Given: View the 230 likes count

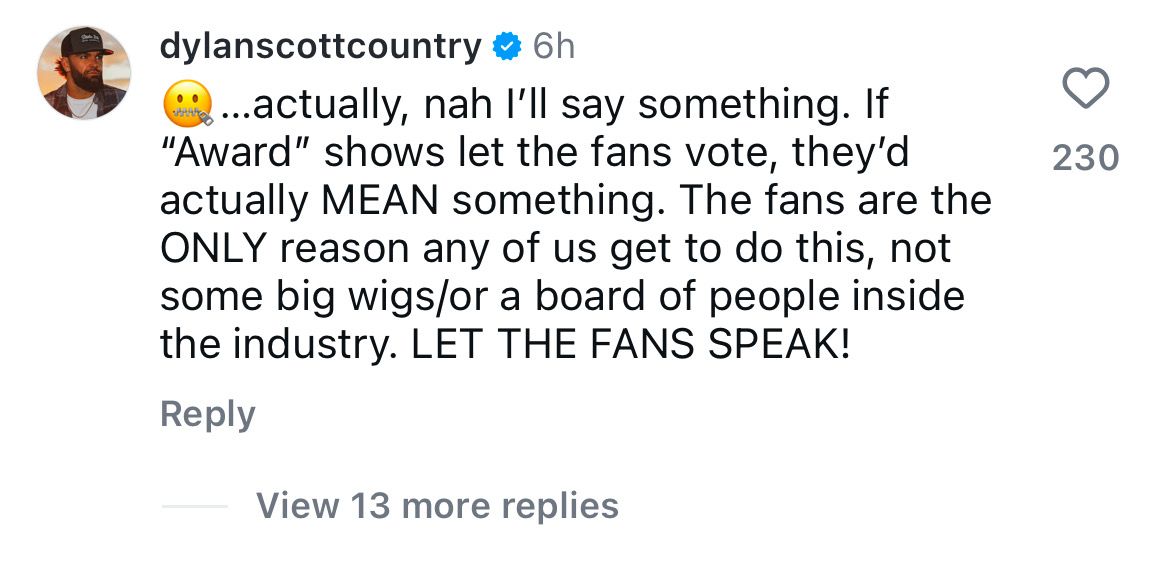Looking at the screenshot, I should pyautogui.click(x=1085, y=157).
